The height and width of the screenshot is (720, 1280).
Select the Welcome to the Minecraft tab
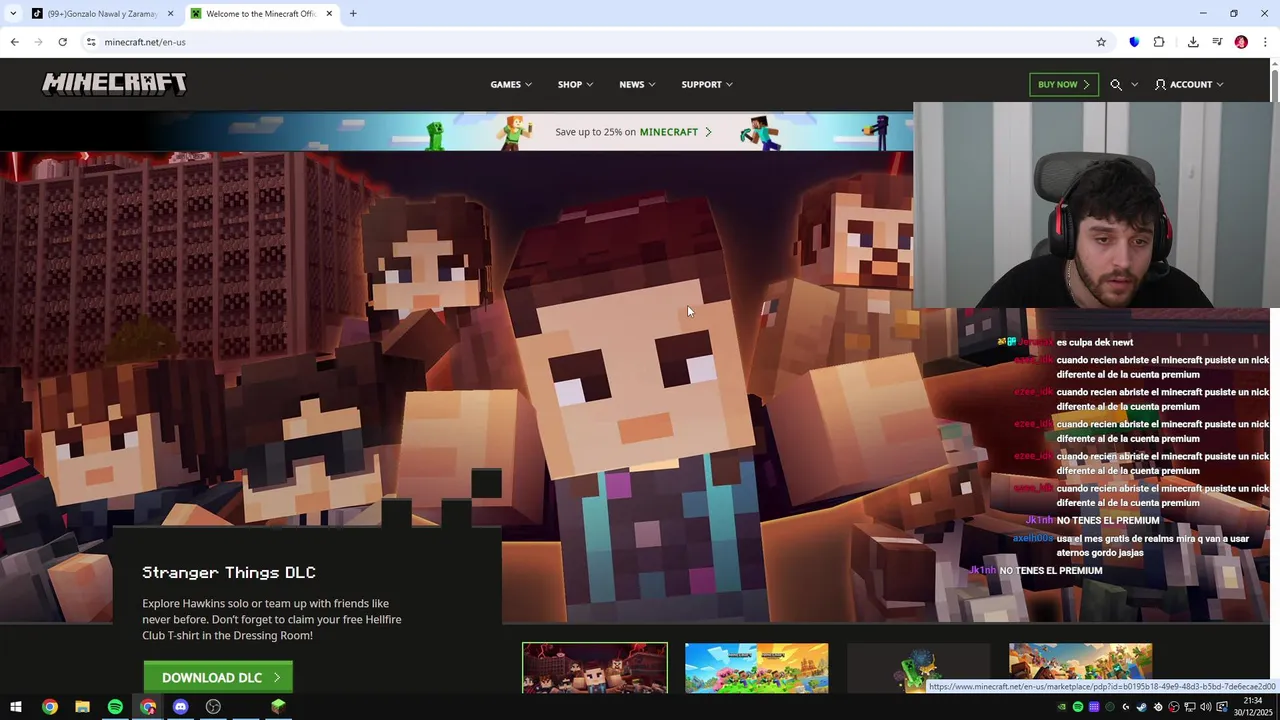(x=262, y=14)
